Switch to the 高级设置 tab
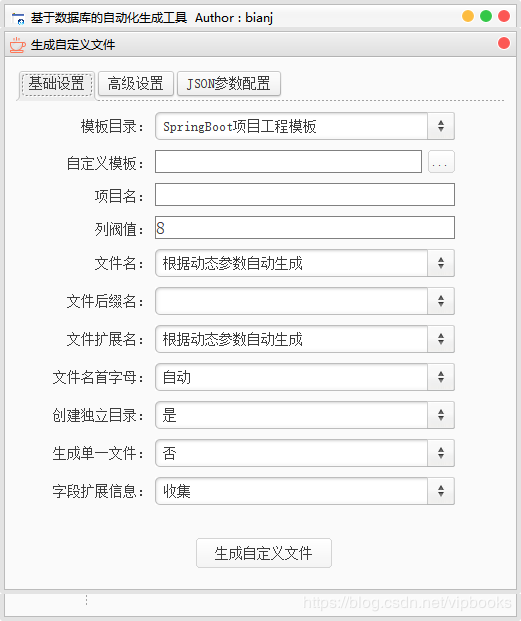Viewport: 521px width, 621px height. [x=135, y=84]
